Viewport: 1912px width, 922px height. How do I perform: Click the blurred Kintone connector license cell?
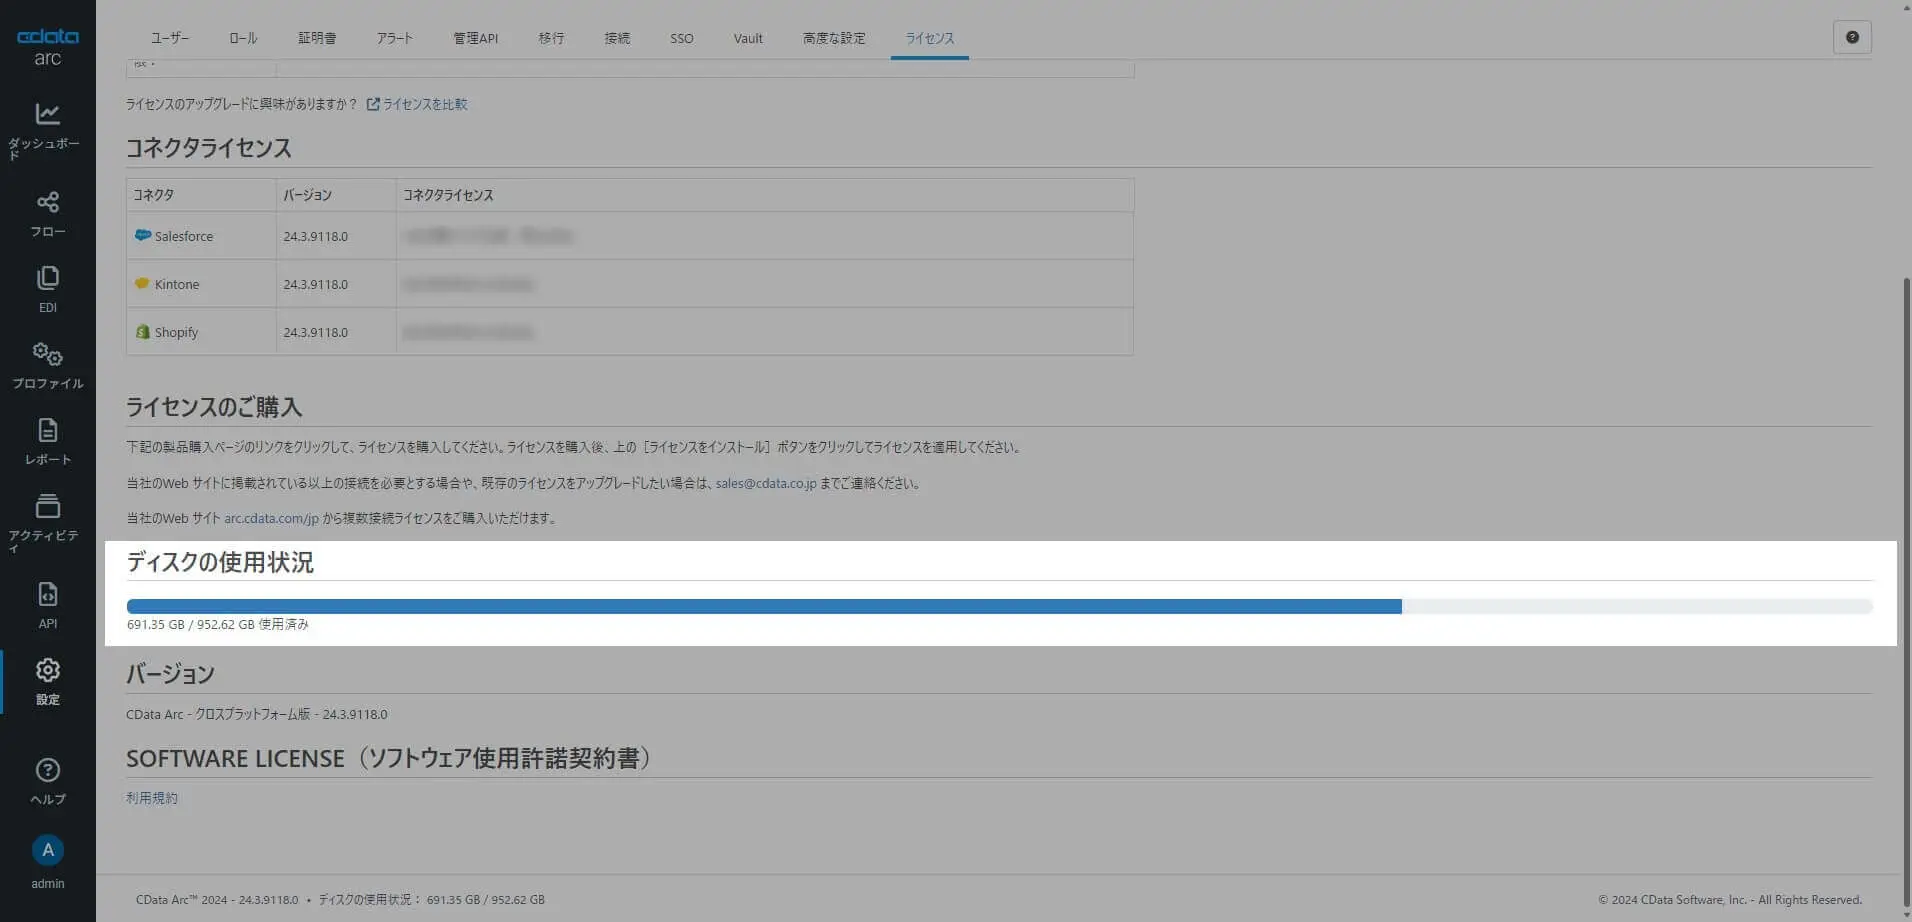pos(765,284)
